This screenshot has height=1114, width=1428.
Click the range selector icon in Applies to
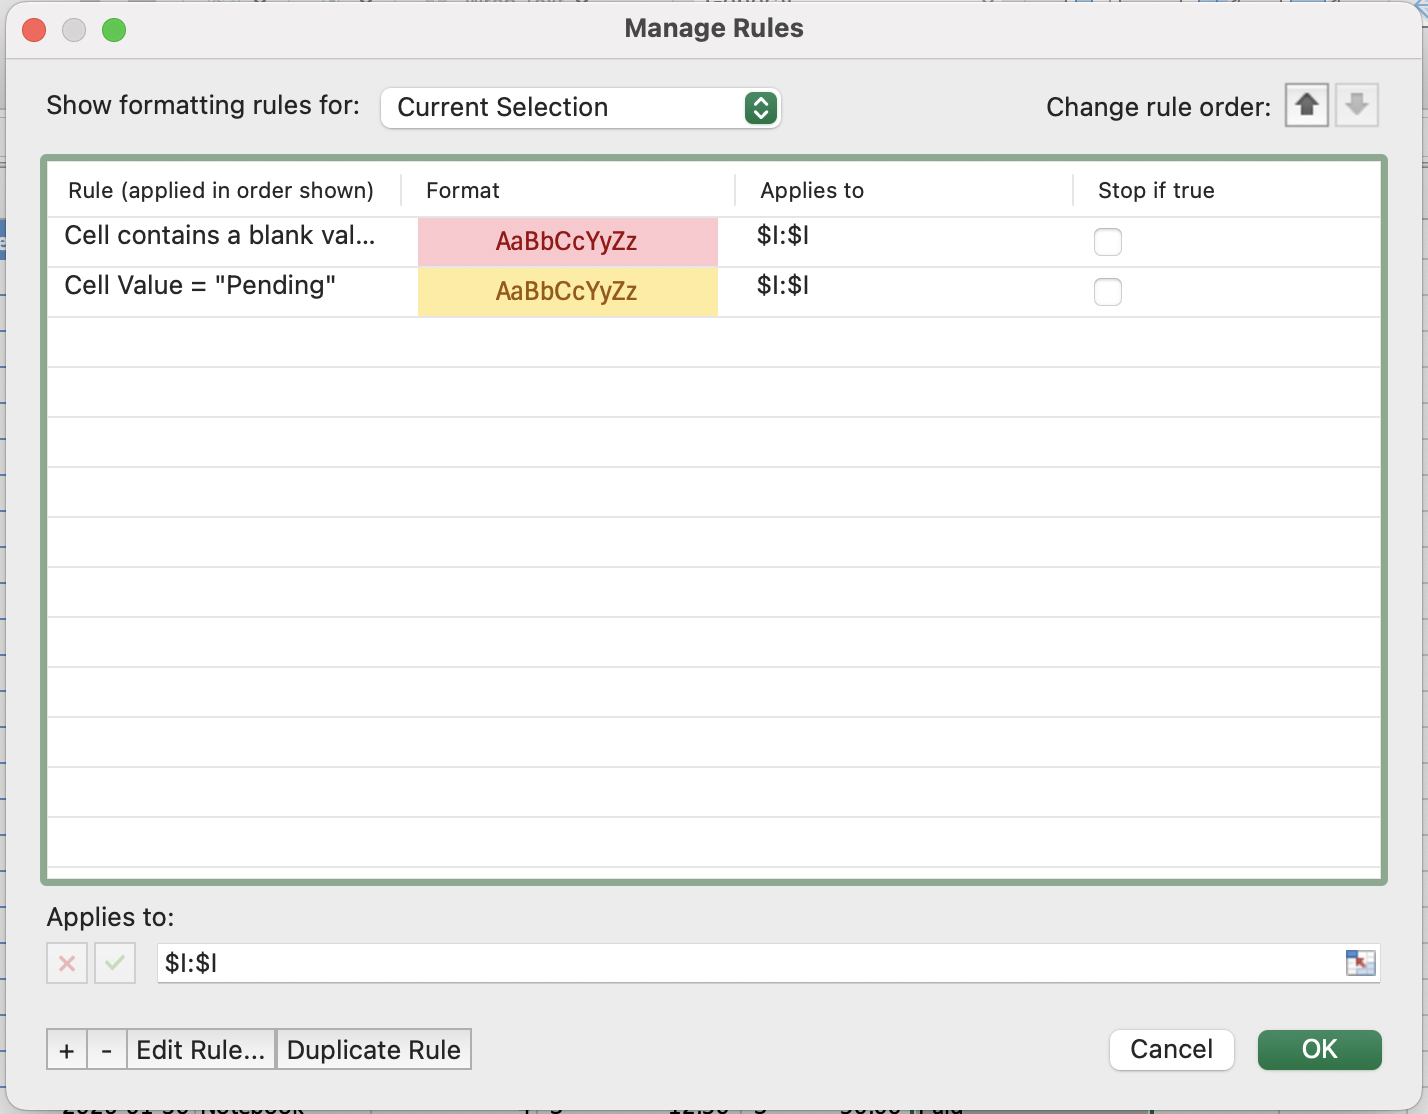1360,963
